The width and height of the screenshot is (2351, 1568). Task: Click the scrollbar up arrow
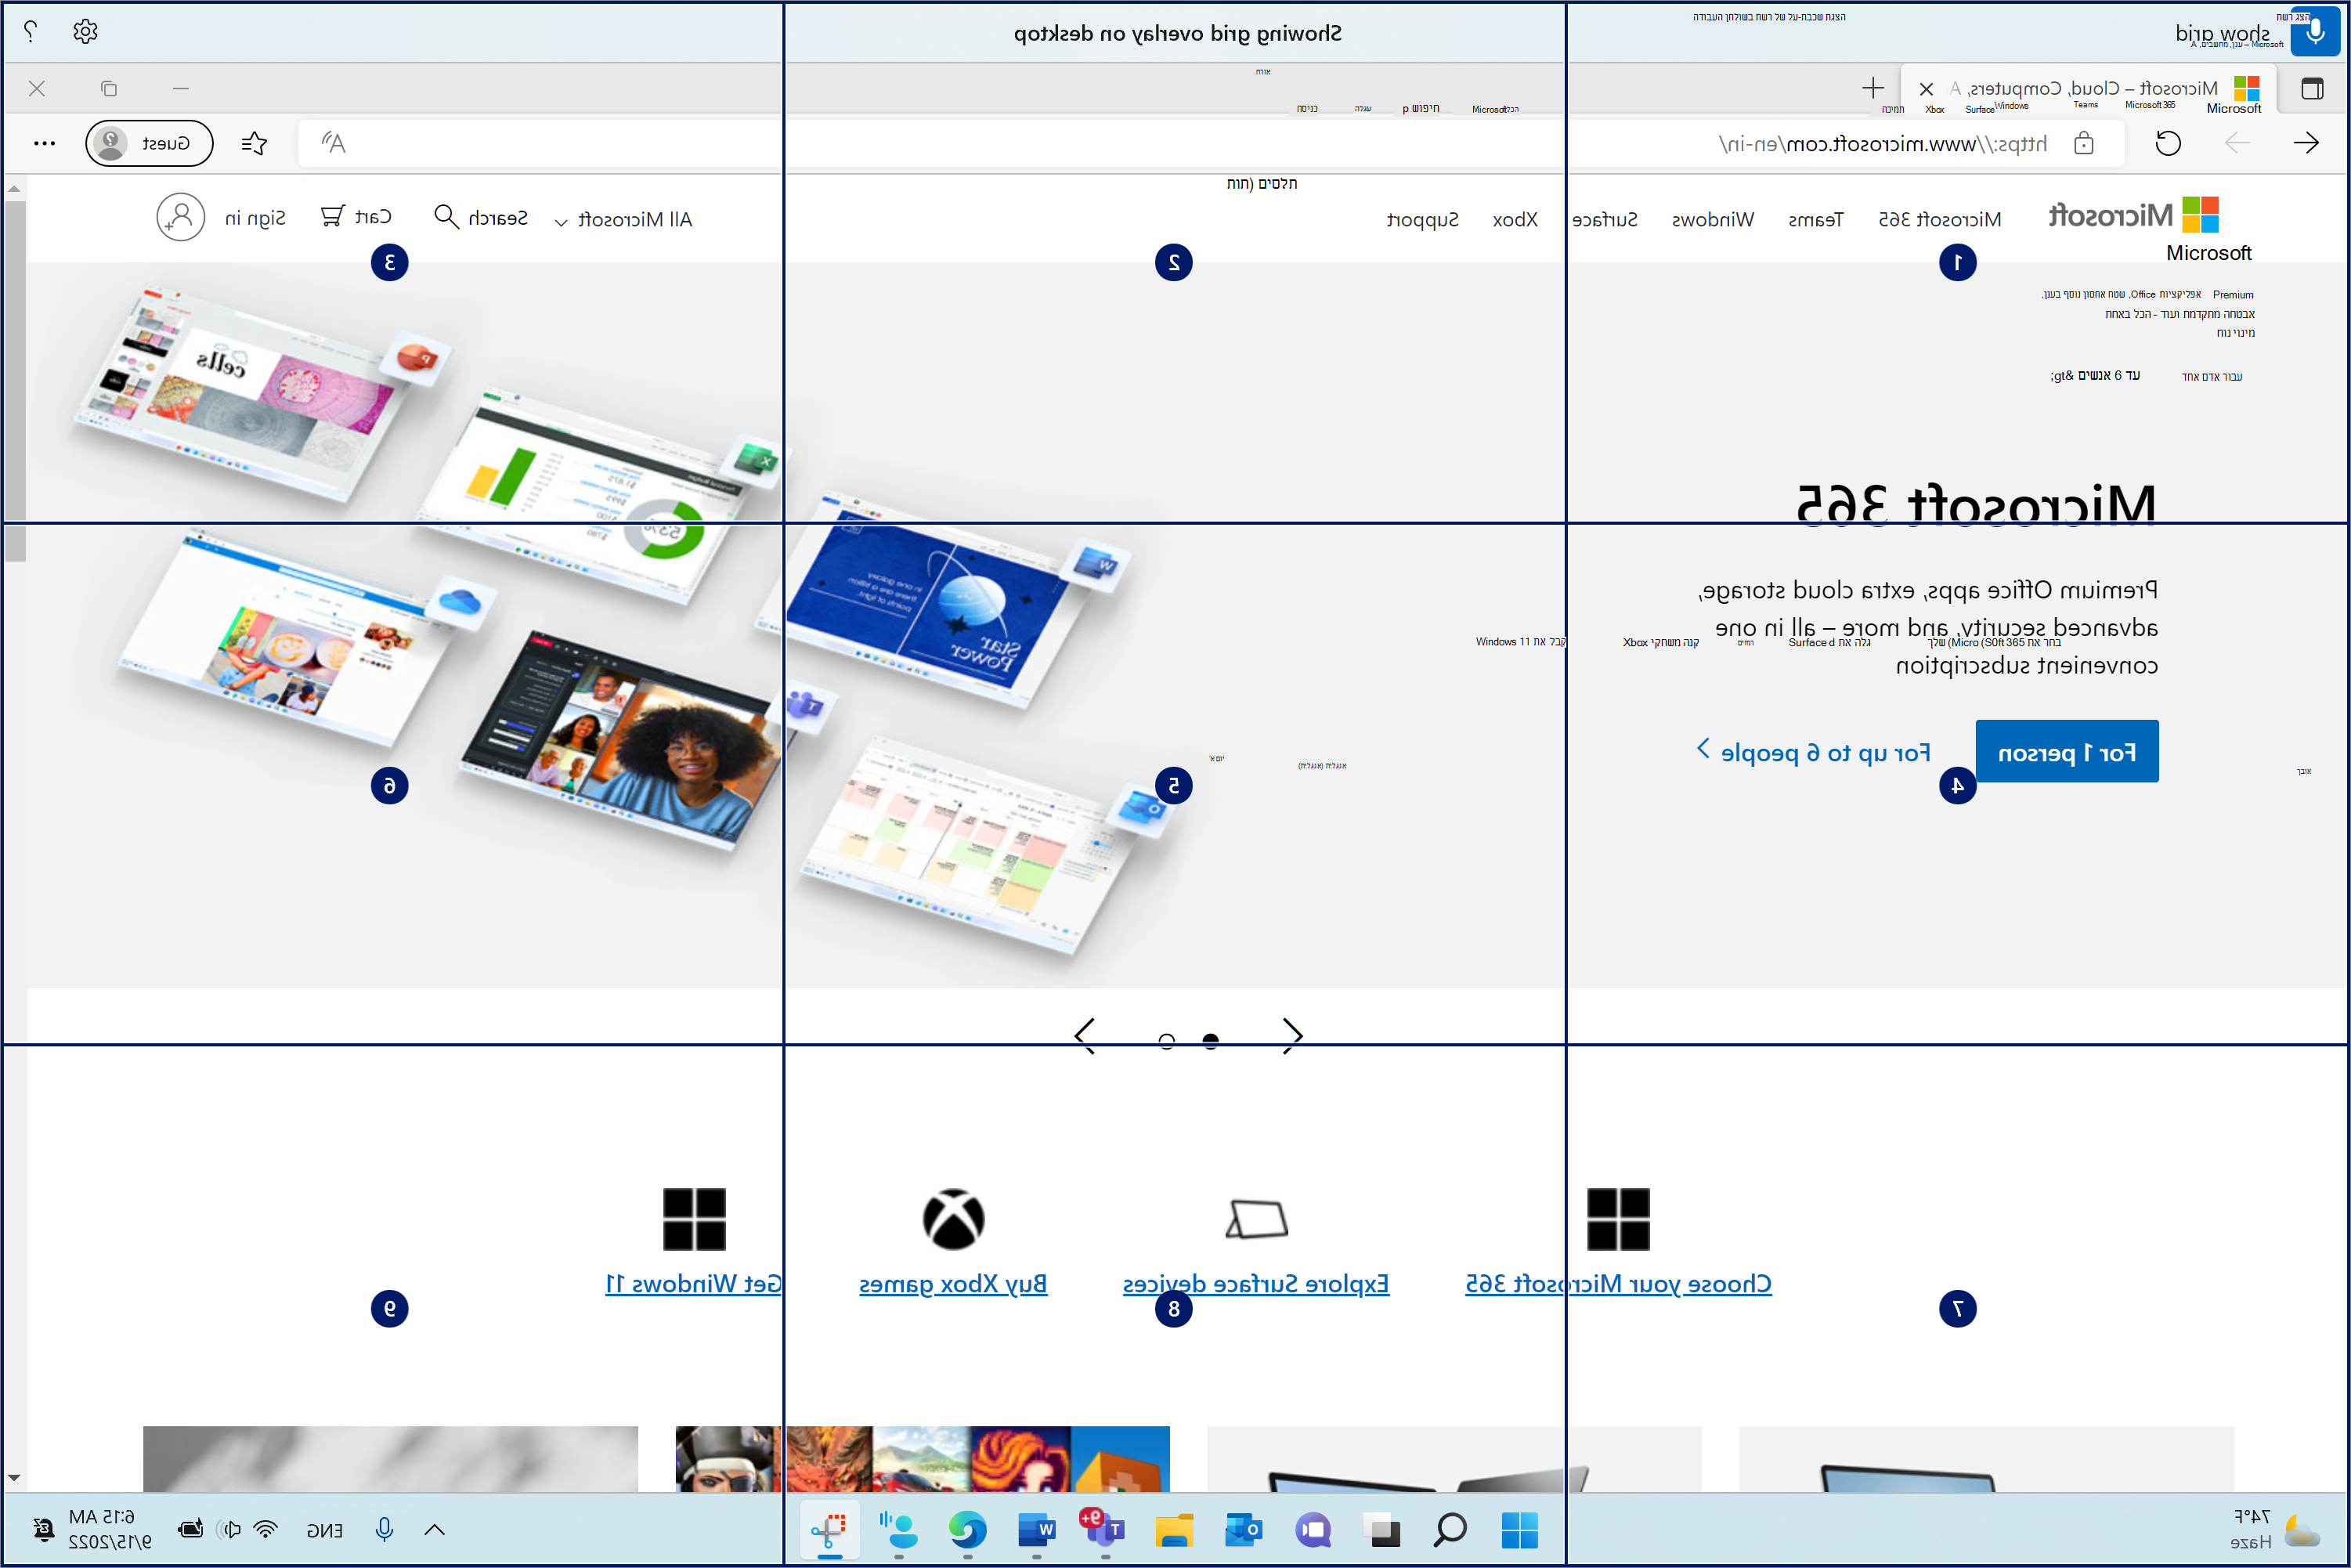15,188
